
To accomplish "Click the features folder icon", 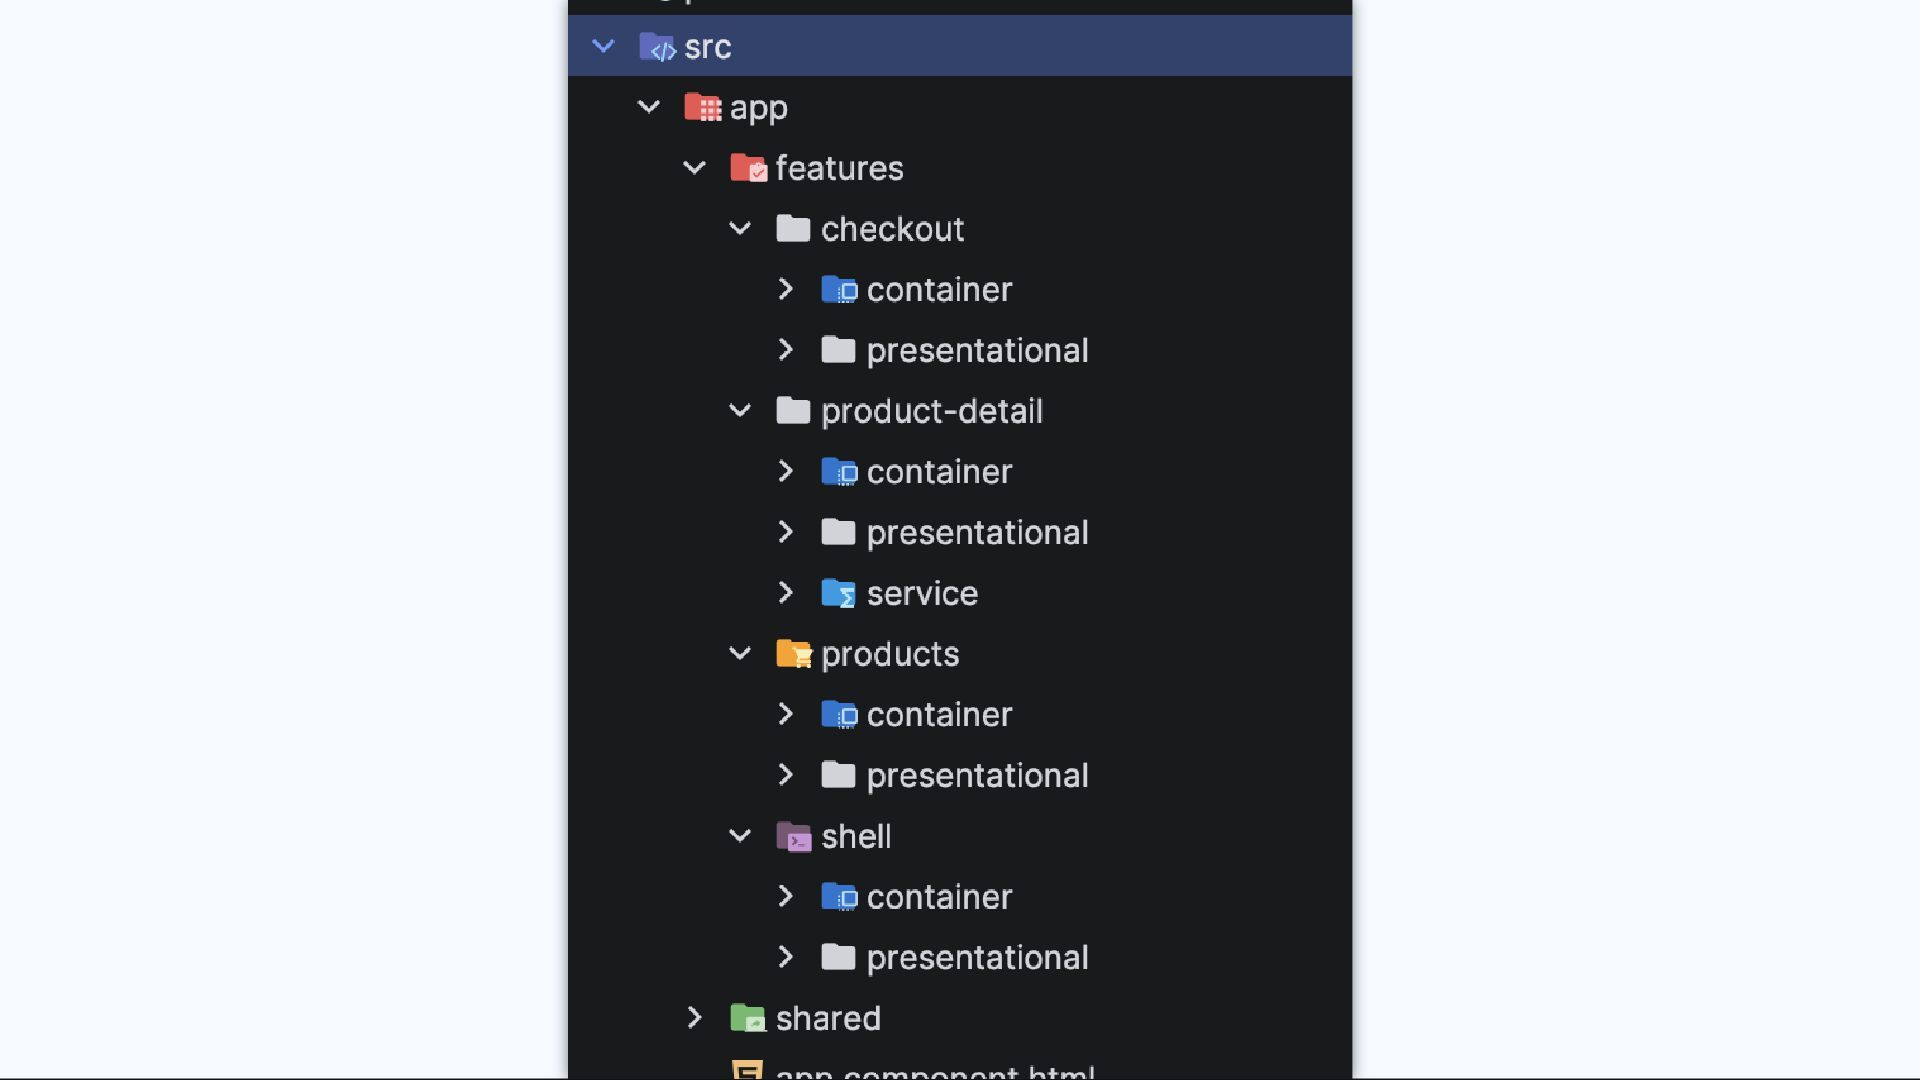I will [748, 168].
